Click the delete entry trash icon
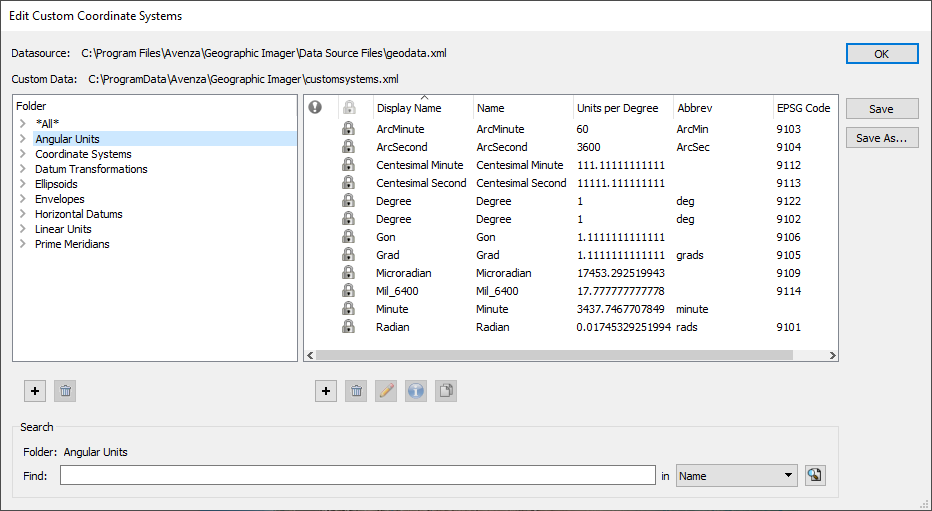Viewport: 932px width, 511px height. [x=356, y=391]
